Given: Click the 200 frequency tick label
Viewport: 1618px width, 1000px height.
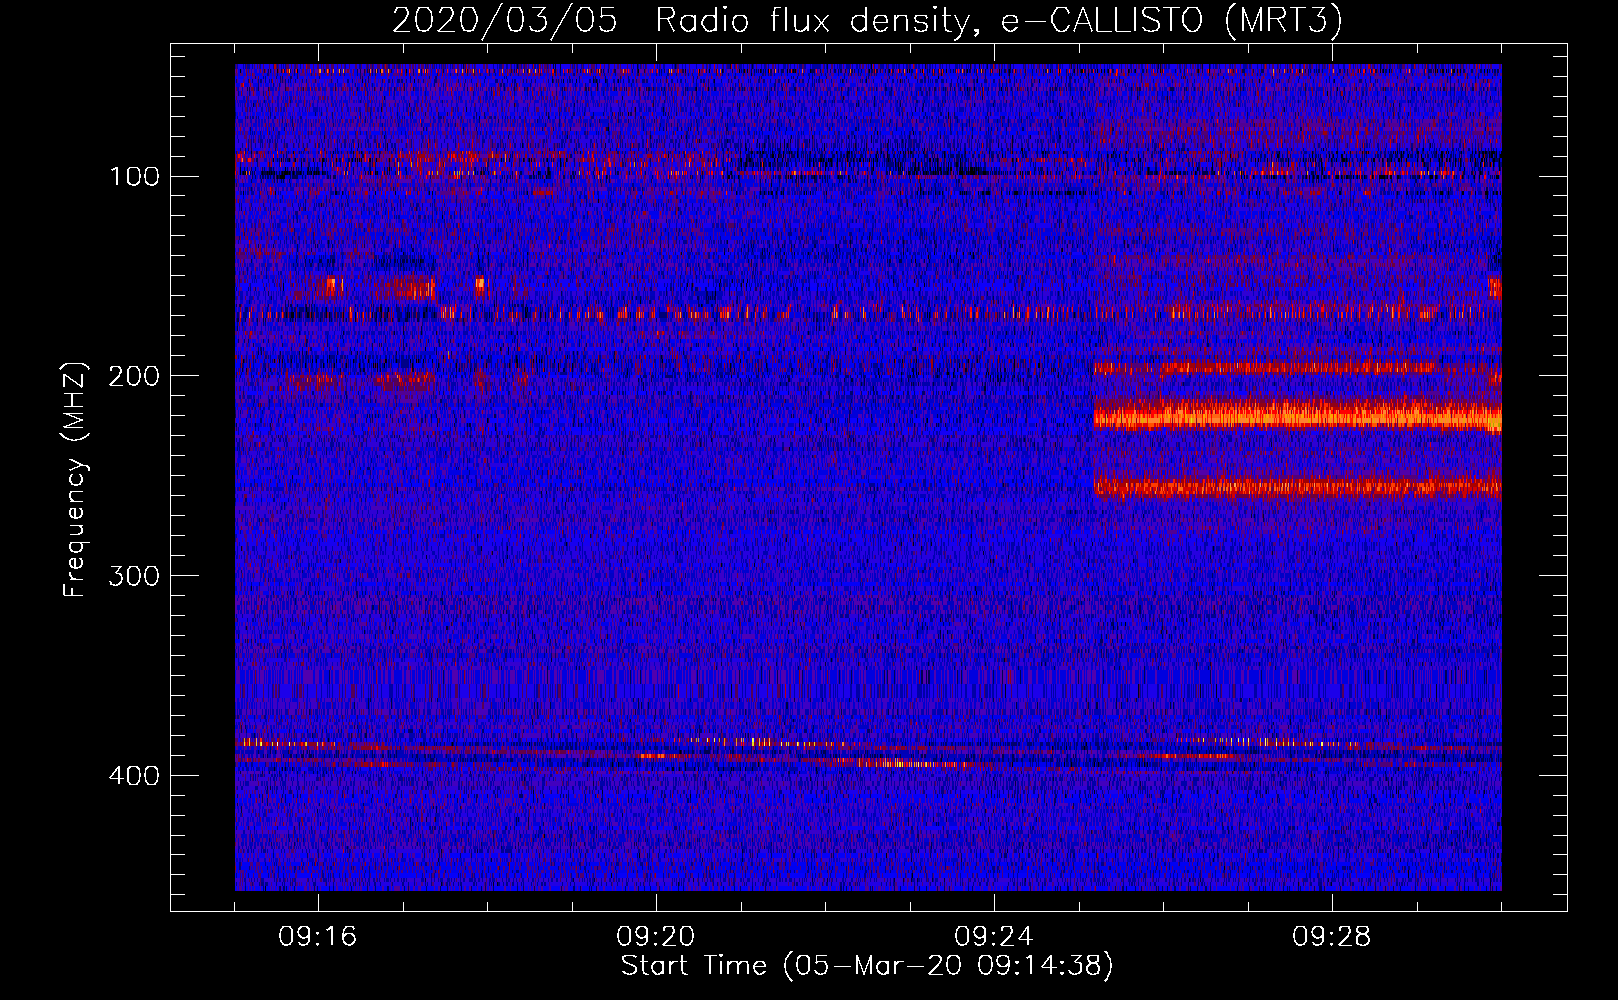Looking at the screenshot, I should point(135,376).
